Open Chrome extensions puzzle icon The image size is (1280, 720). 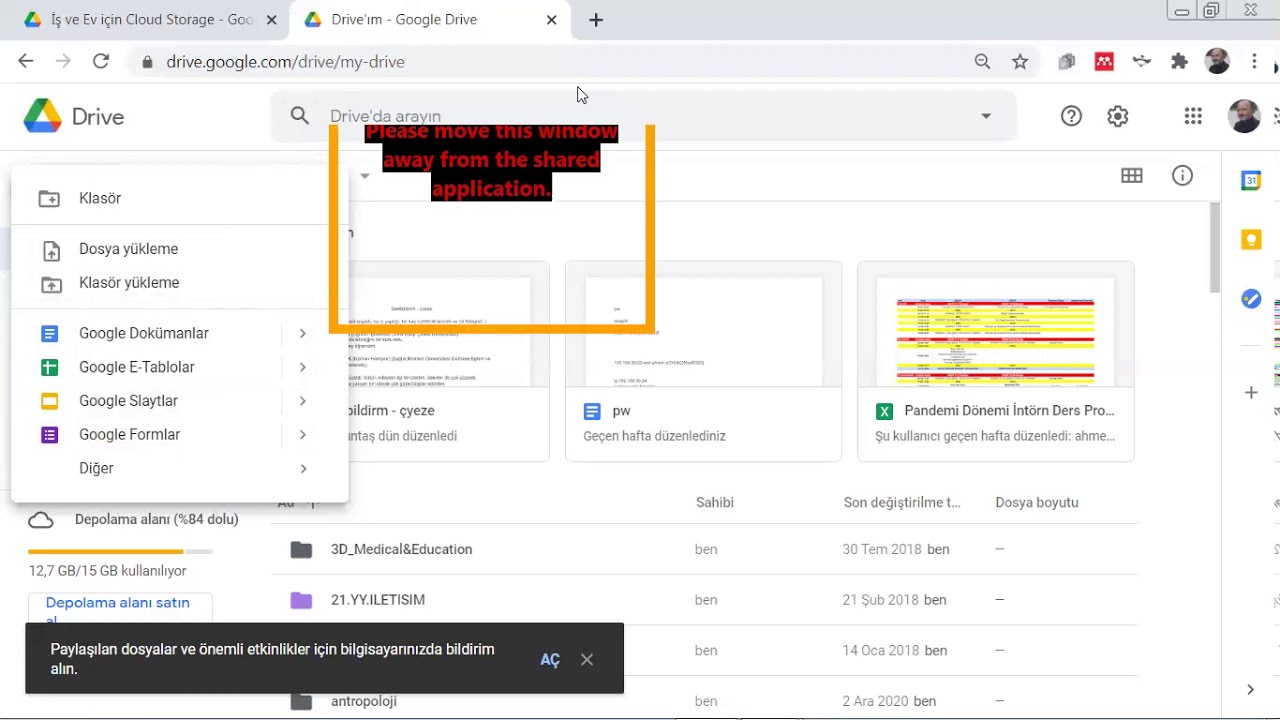(1179, 62)
